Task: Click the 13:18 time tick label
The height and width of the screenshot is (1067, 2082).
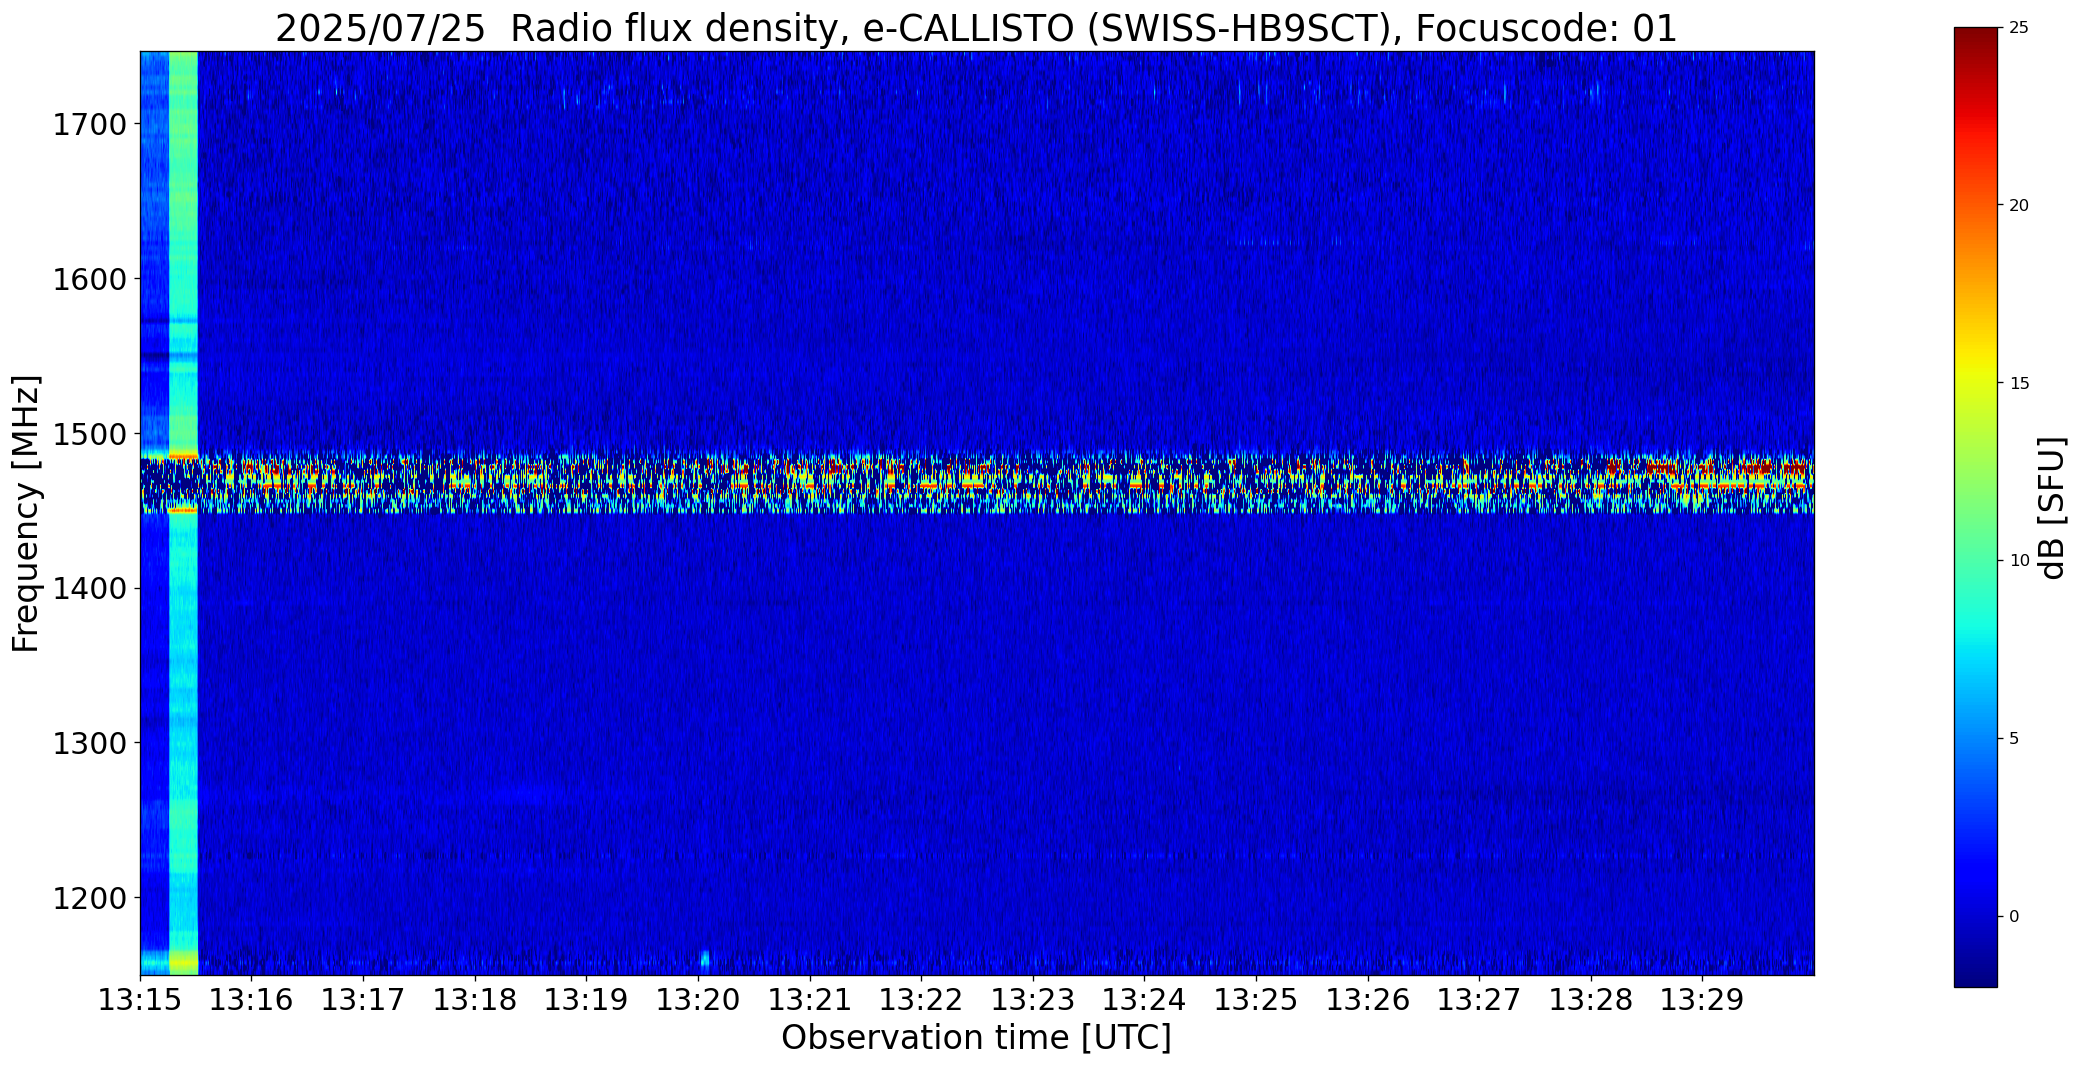Action: pyautogui.click(x=475, y=1000)
